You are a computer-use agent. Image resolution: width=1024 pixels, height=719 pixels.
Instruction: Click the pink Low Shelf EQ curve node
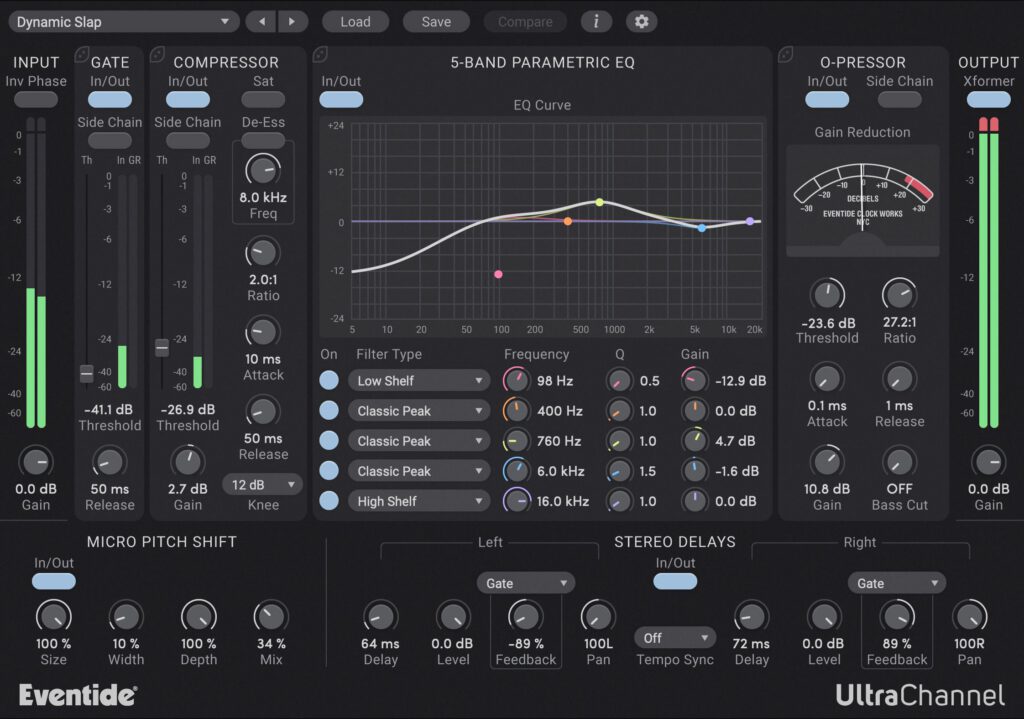point(498,274)
